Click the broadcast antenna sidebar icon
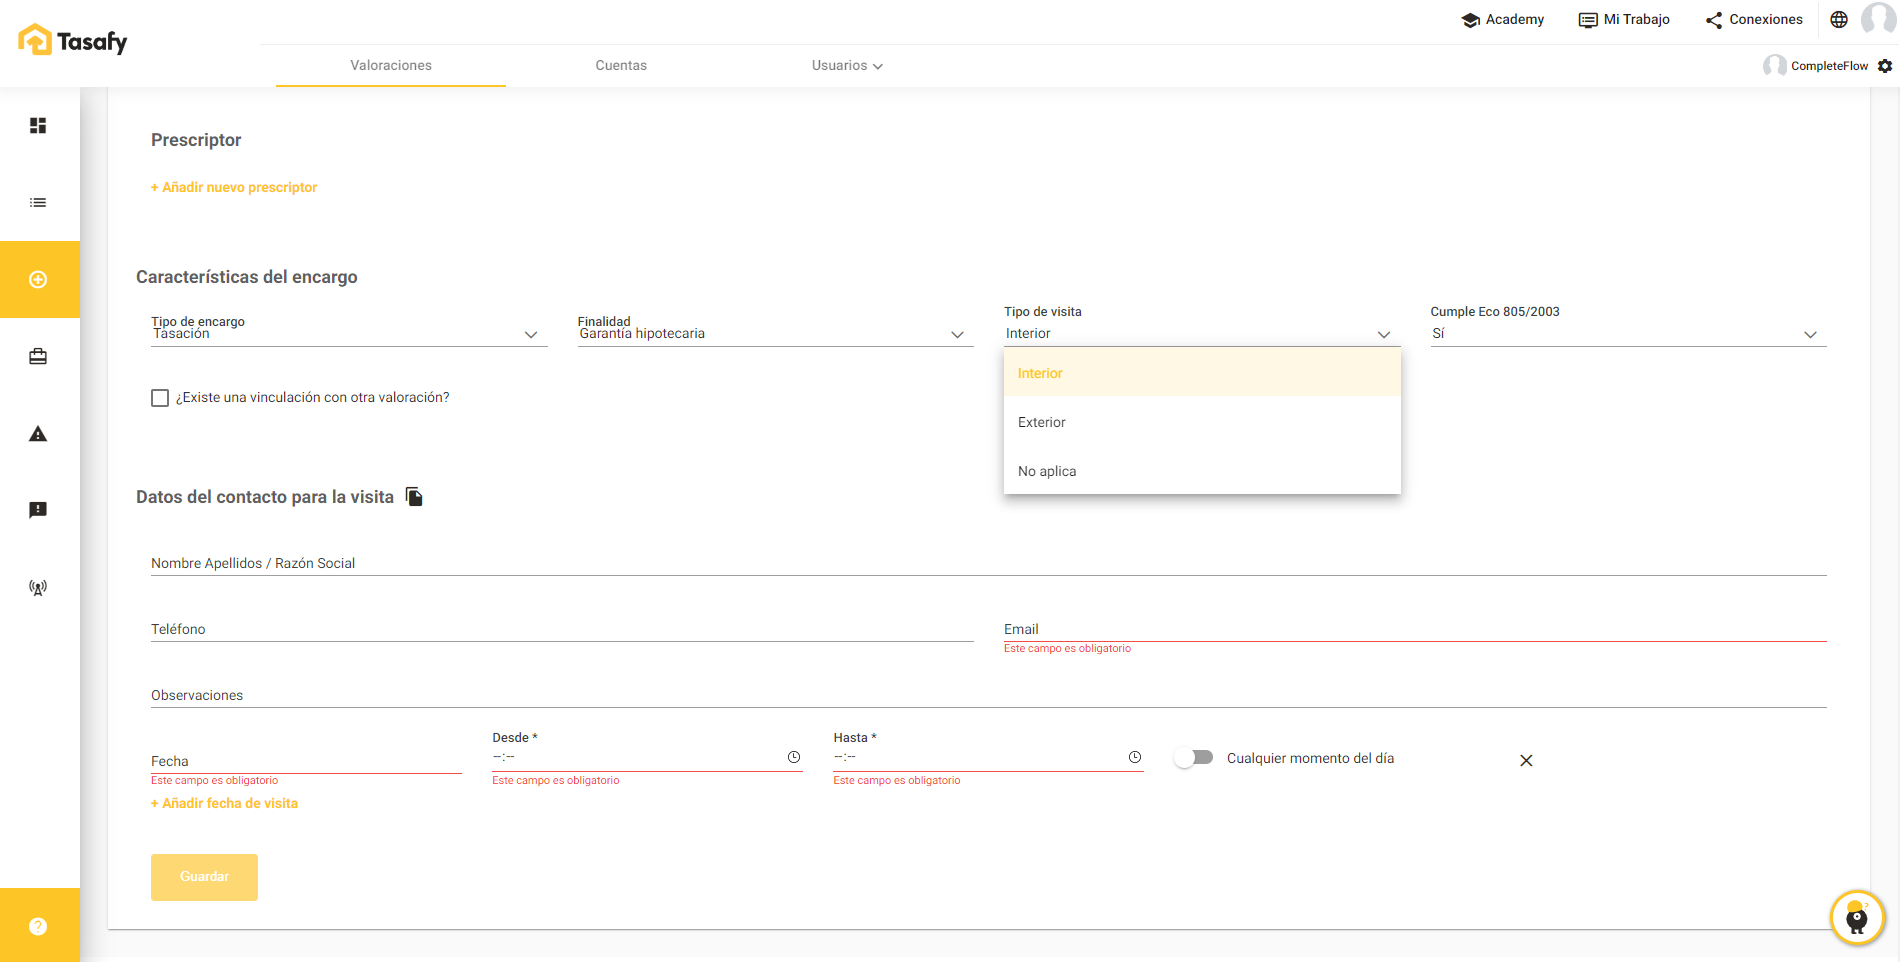Screen dimensions: 1900x962 click(38, 588)
